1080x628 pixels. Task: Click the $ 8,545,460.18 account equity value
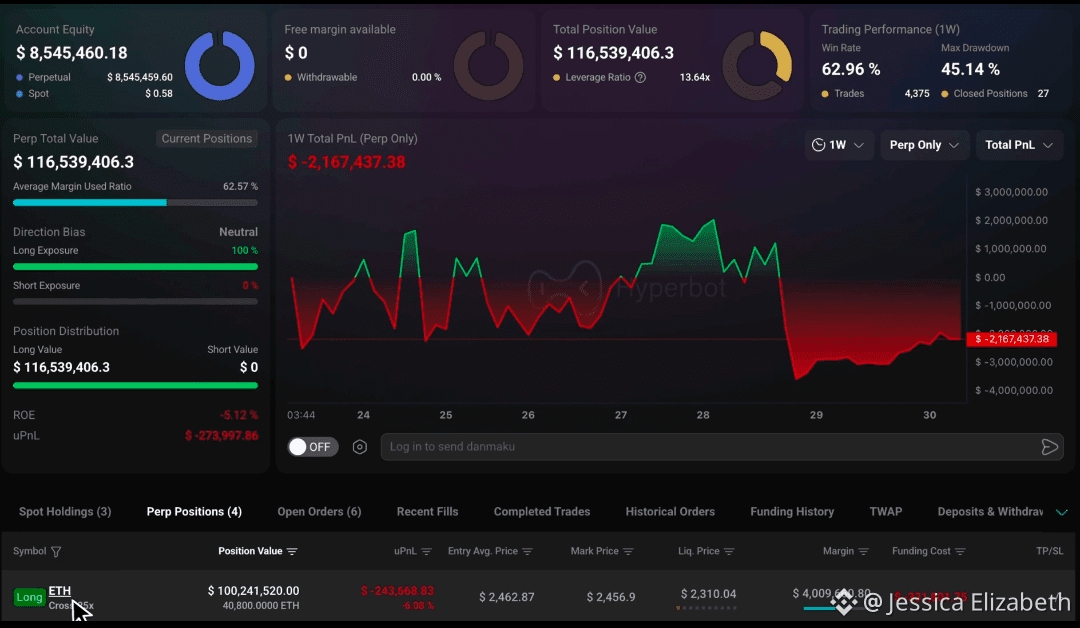click(72, 53)
